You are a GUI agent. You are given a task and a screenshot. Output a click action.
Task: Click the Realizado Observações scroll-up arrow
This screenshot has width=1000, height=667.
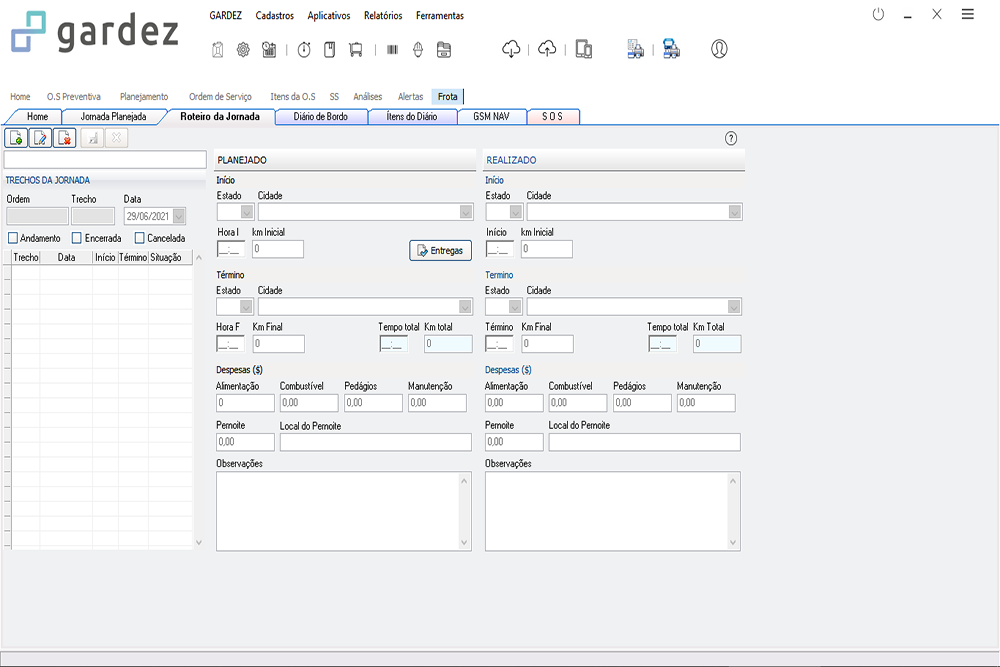733,481
